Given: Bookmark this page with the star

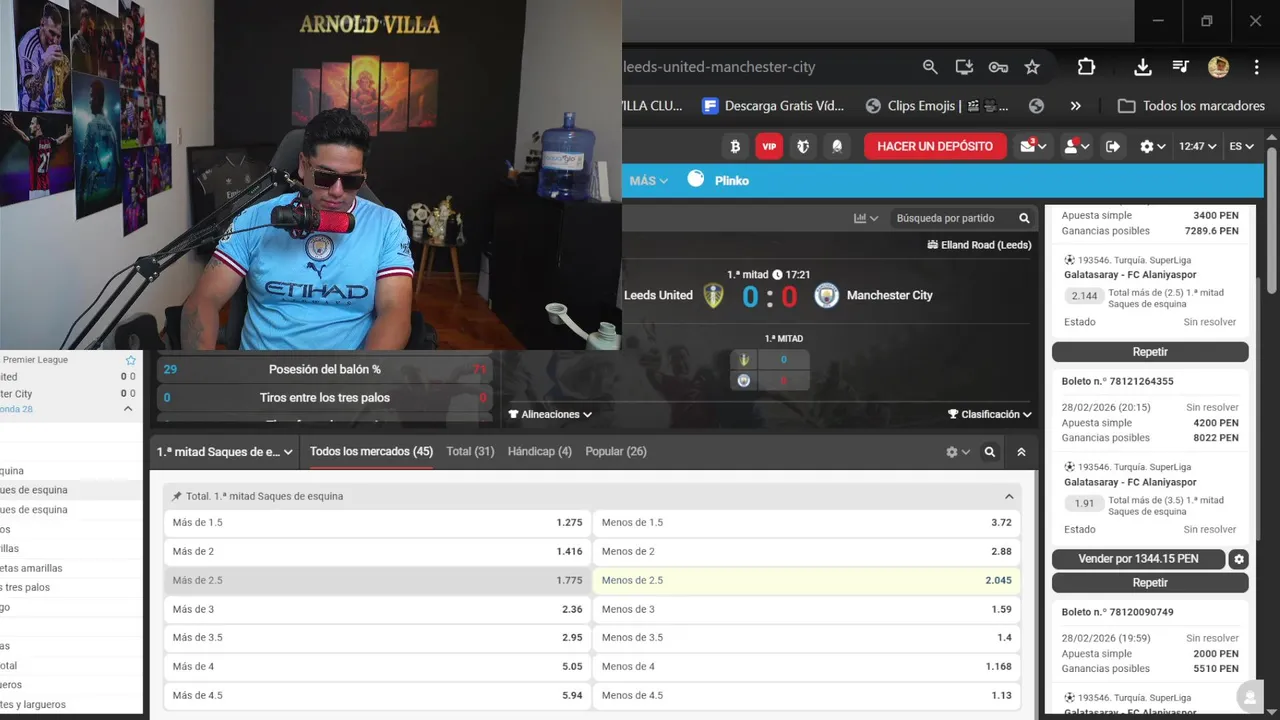Looking at the screenshot, I should [x=1032, y=67].
